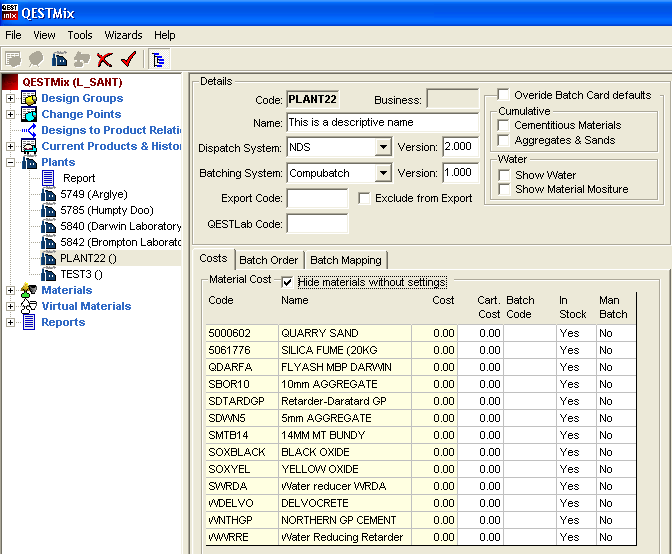Open the Wizards menu
672x554 pixels.
(123, 35)
